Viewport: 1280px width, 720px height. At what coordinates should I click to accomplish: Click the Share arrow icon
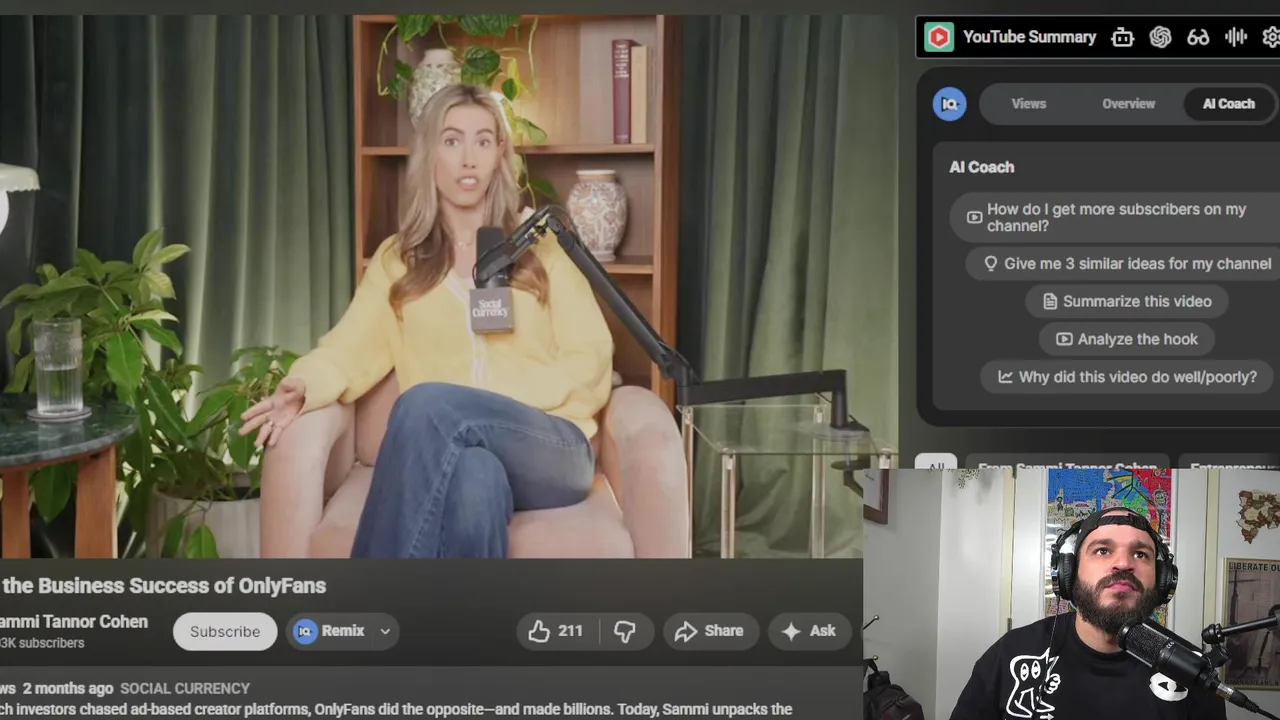point(685,631)
